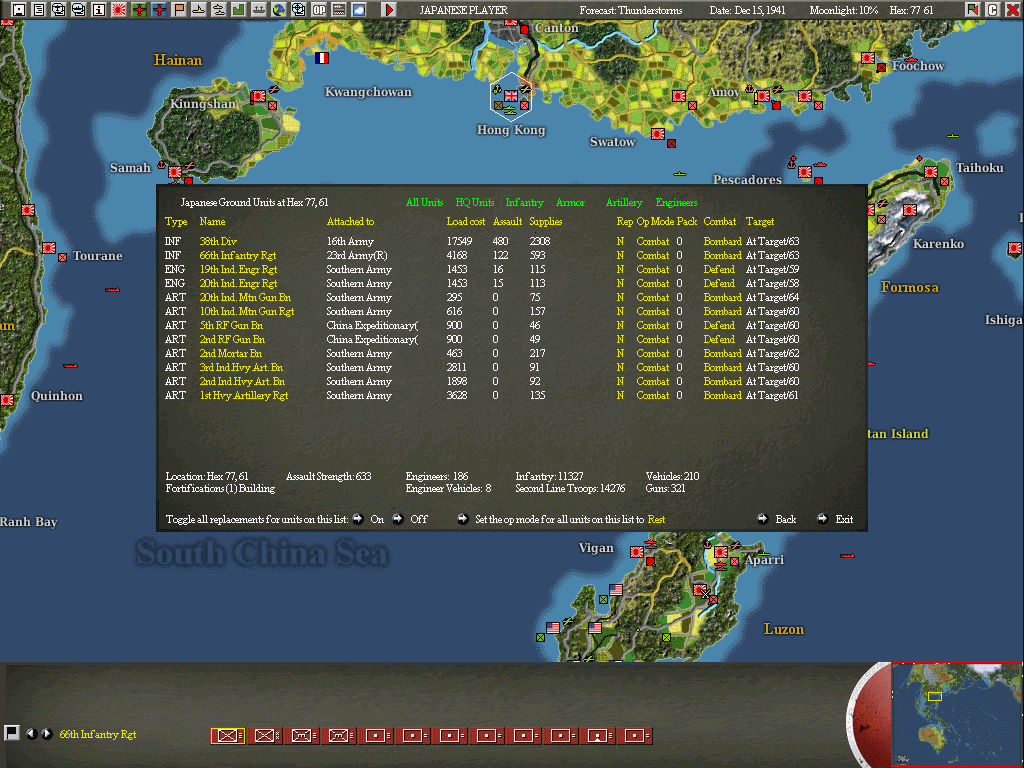Toggle all replacements Off arrow
The height and width of the screenshot is (768, 1024).
pos(398,519)
